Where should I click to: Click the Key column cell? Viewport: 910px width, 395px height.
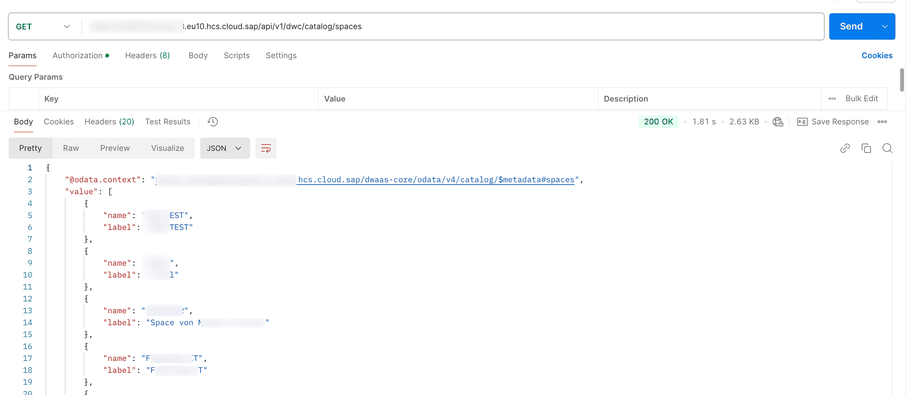click(x=179, y=99)
